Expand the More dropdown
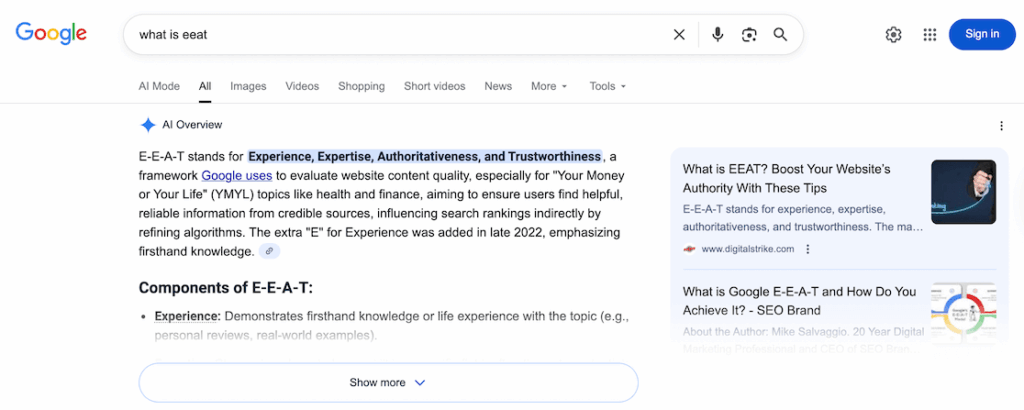Screen dimensions: 1024x410 point(549,86)
